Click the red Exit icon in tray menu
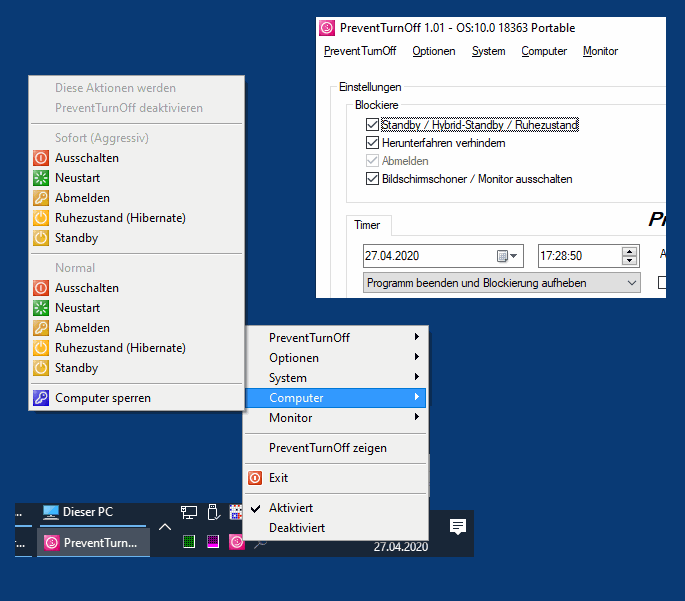 coord(255,478)
